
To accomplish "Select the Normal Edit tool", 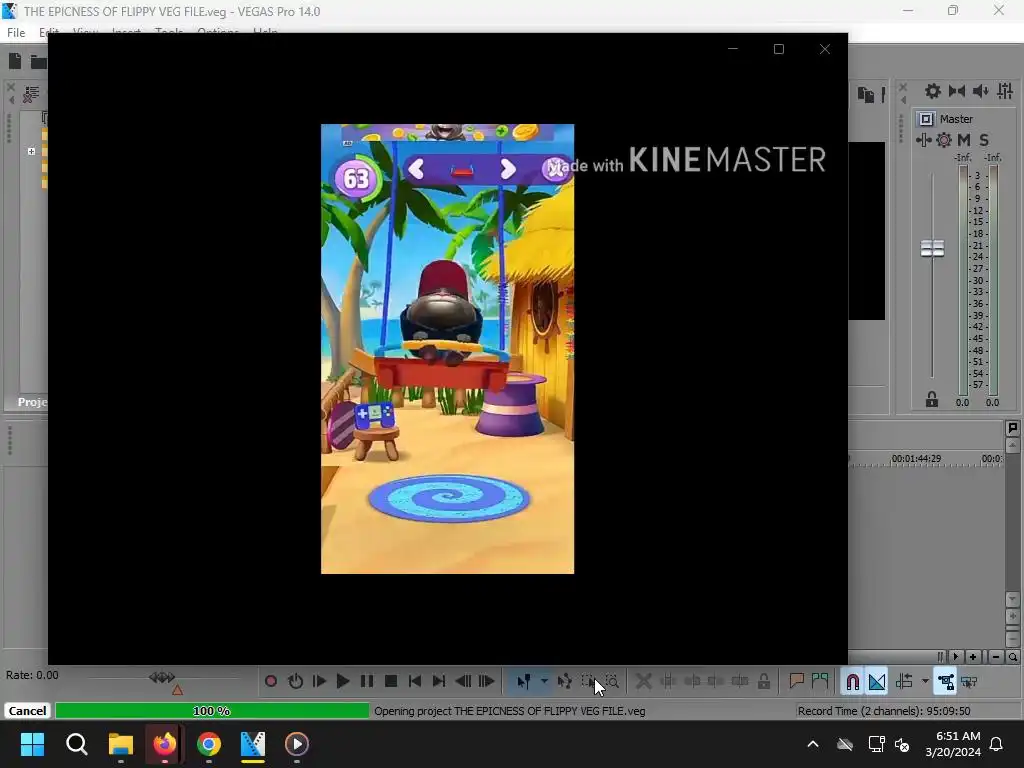I will [524, 682].
